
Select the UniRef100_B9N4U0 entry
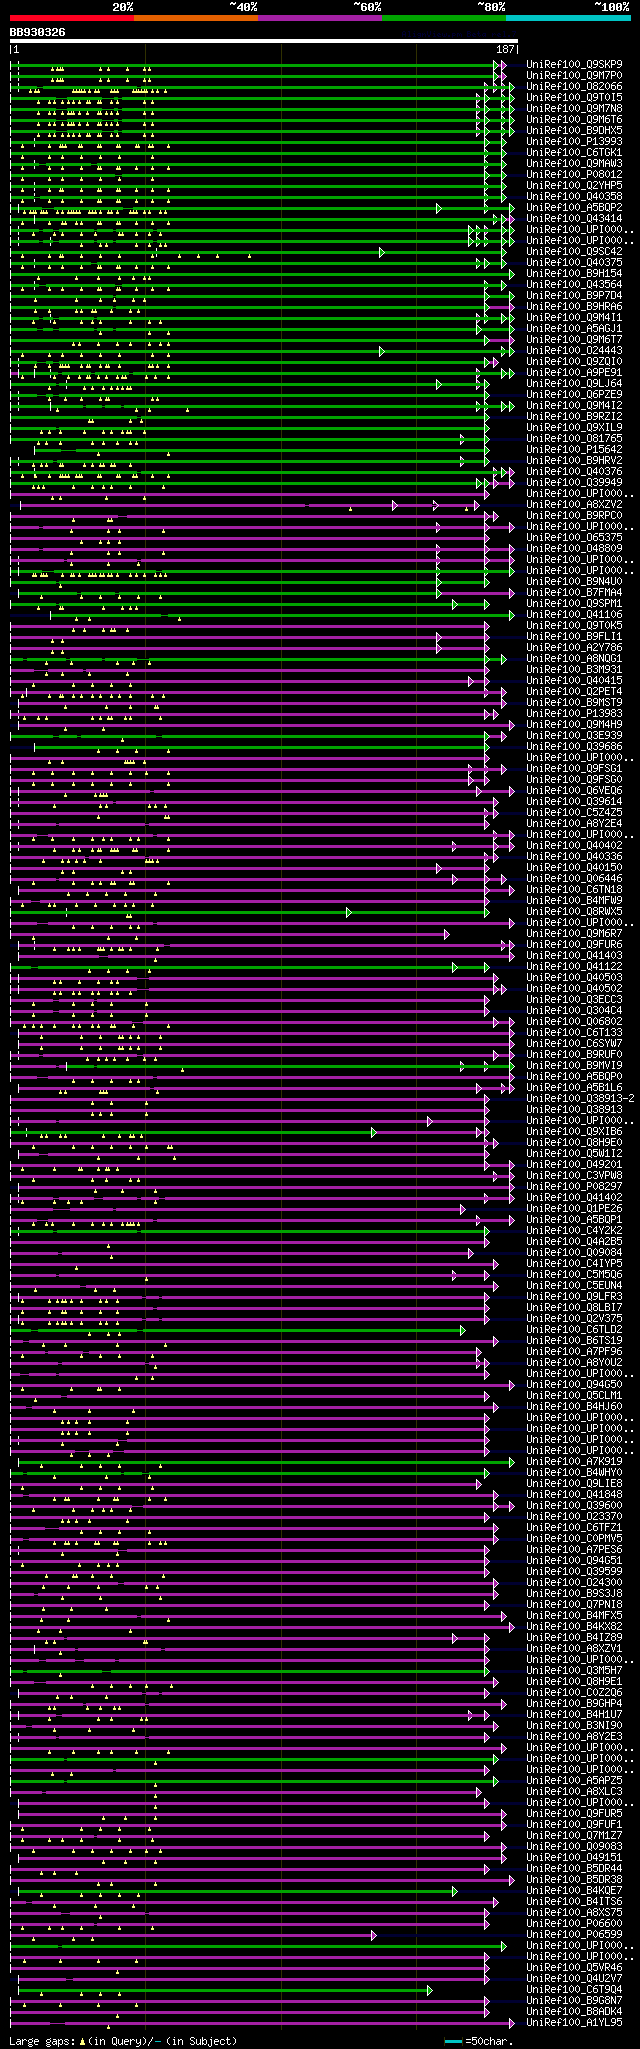click(x=574, y=581)
